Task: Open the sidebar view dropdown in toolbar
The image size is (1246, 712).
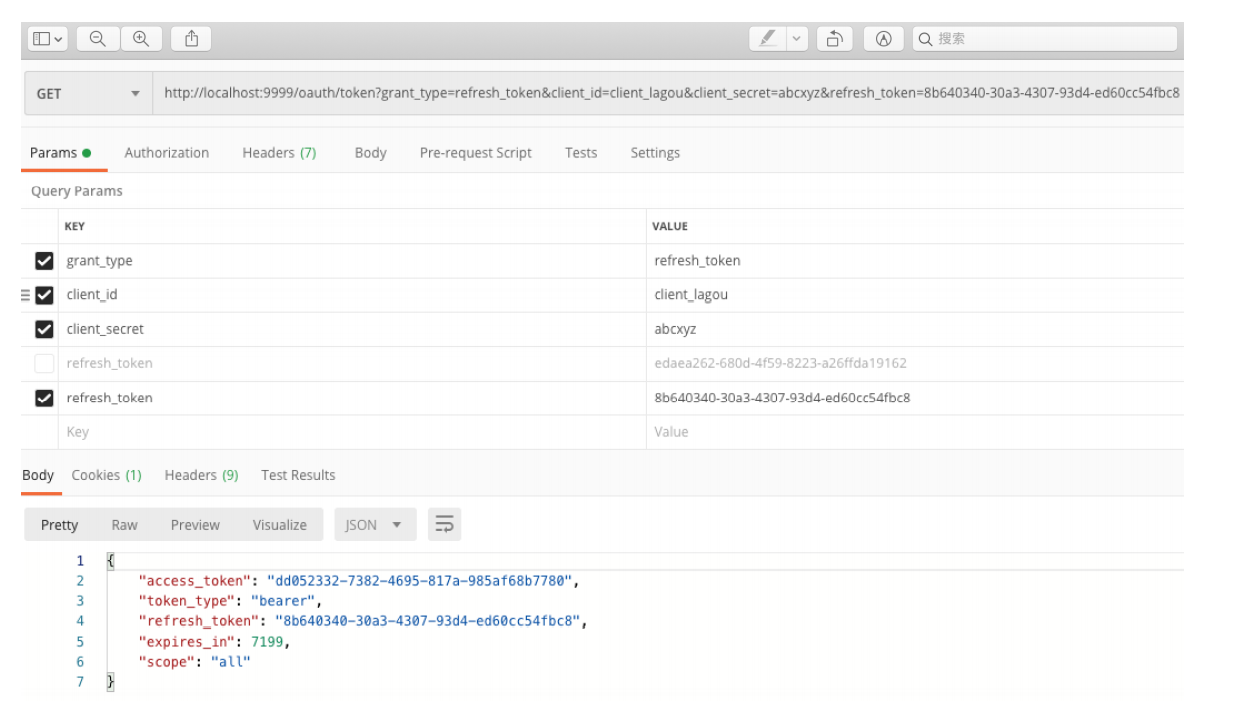Action: click(47, 38)
